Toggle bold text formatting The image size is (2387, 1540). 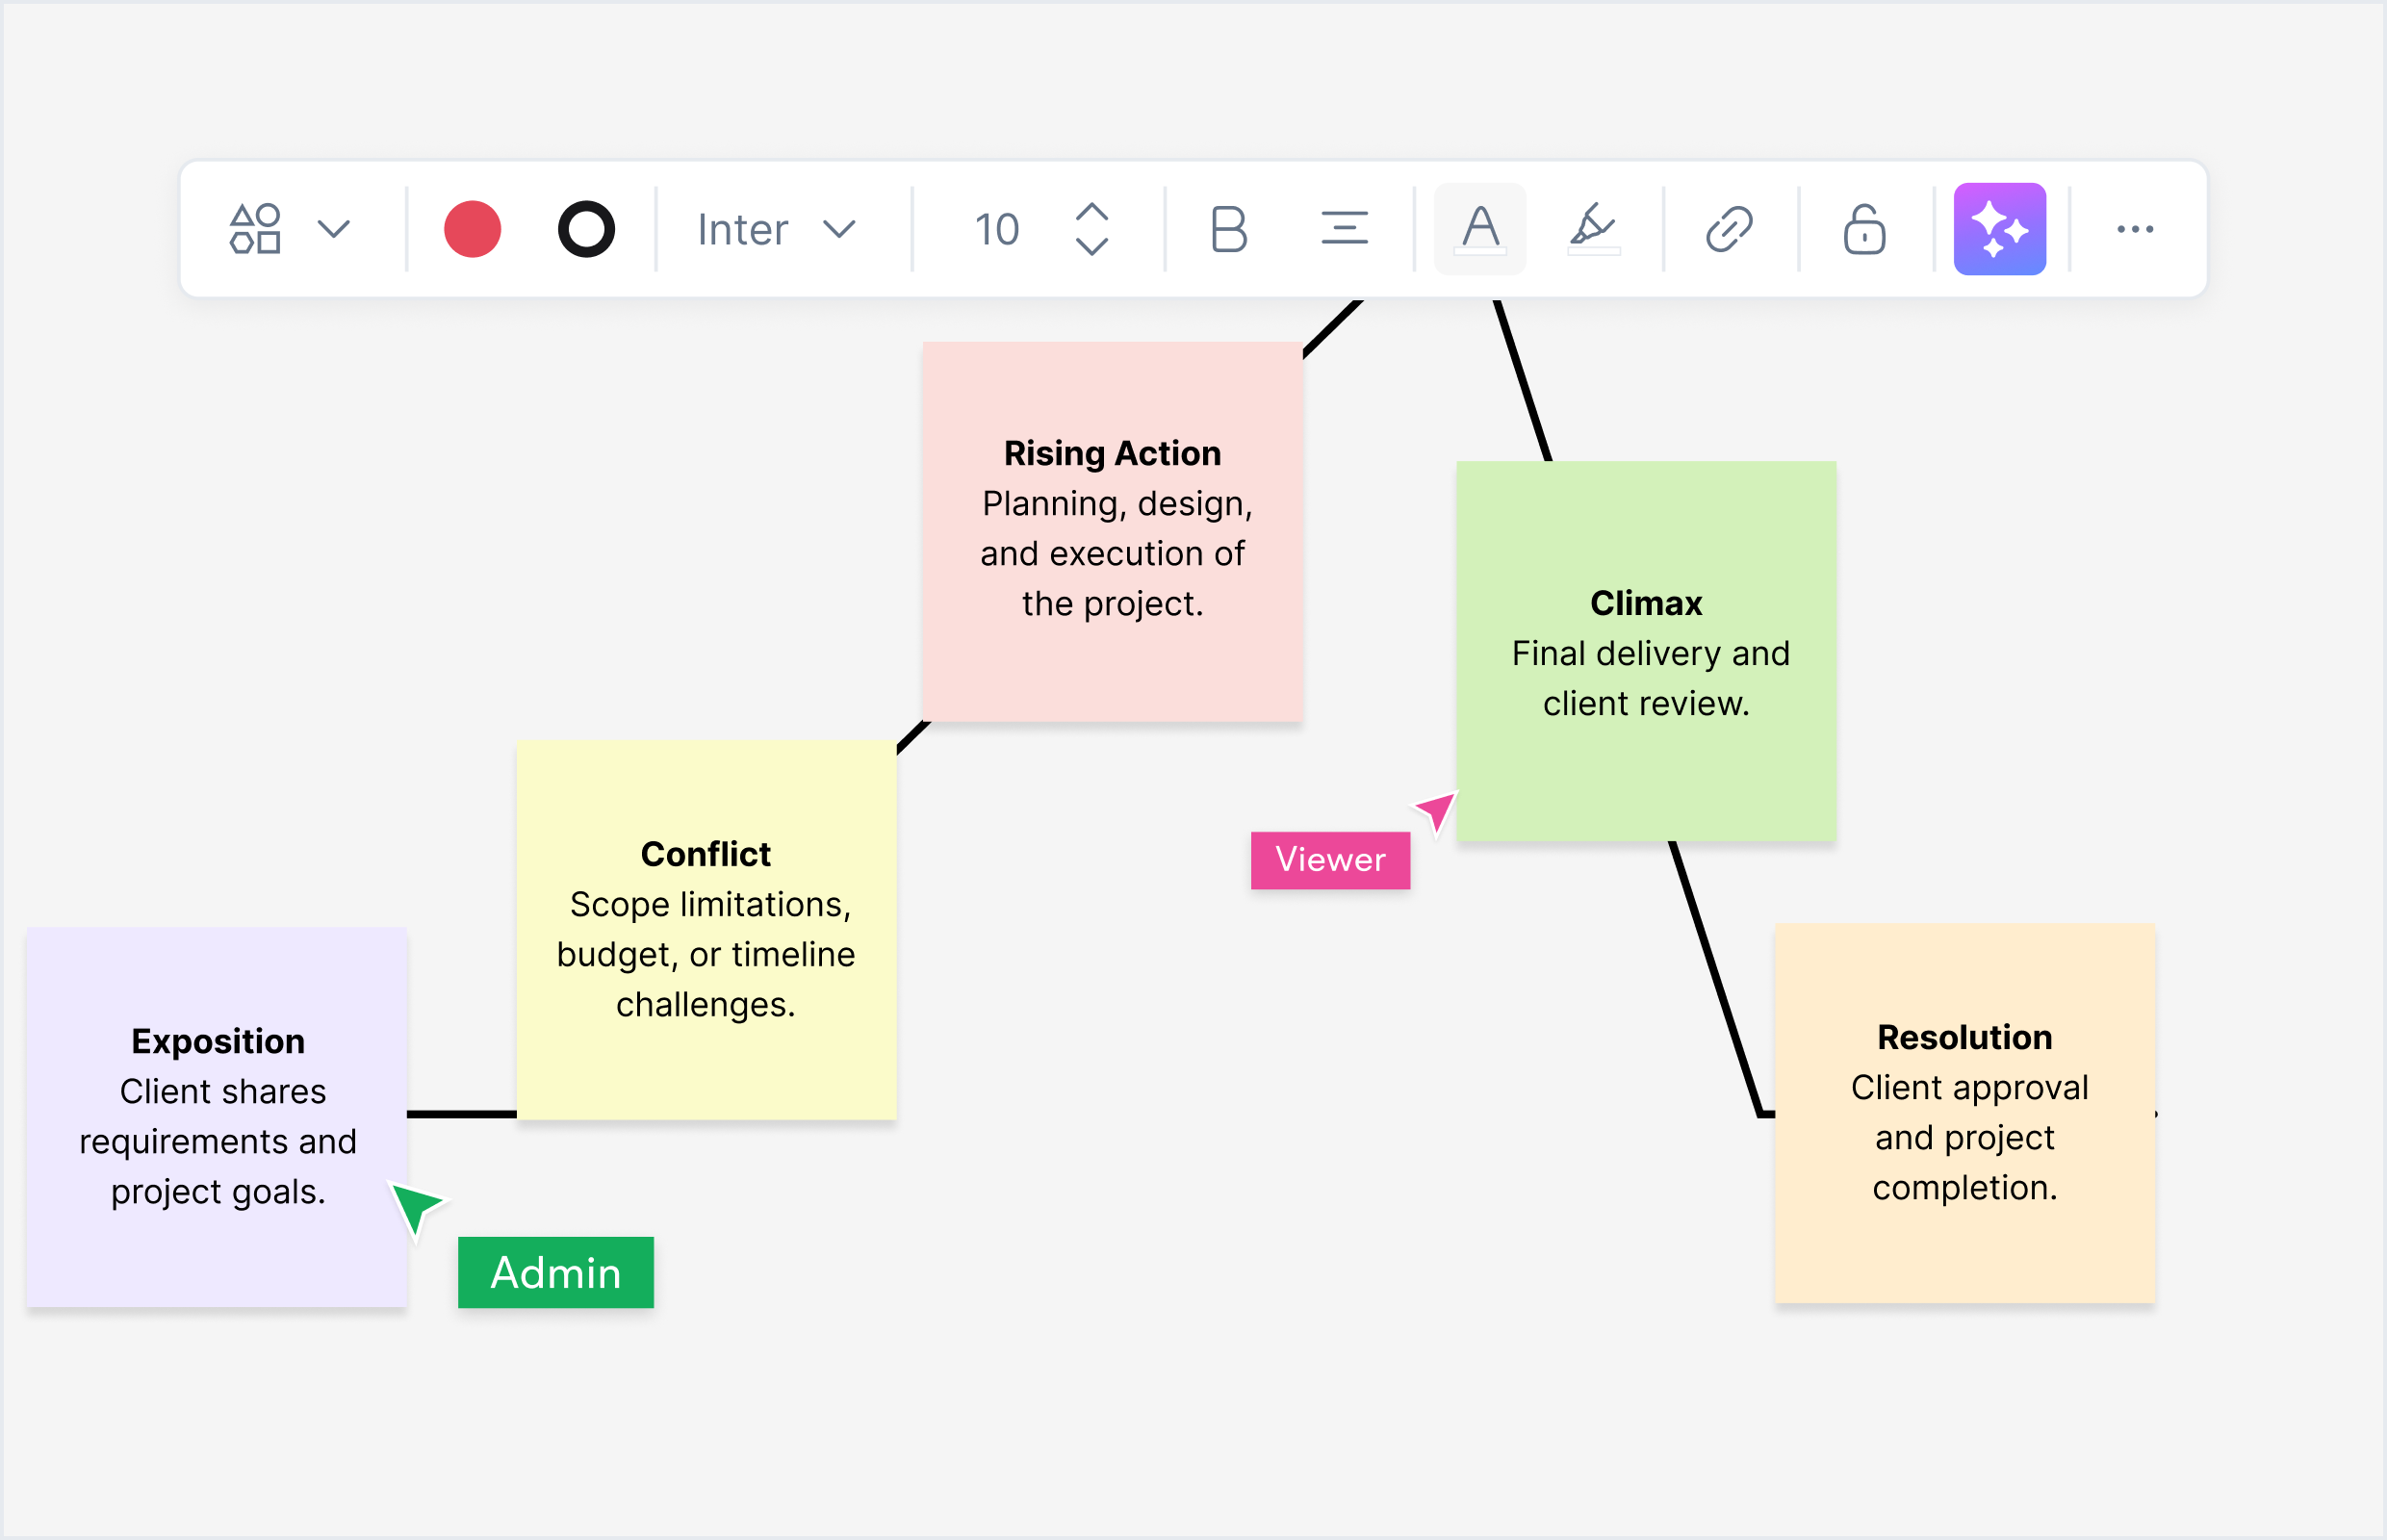tap(1229, 229)
